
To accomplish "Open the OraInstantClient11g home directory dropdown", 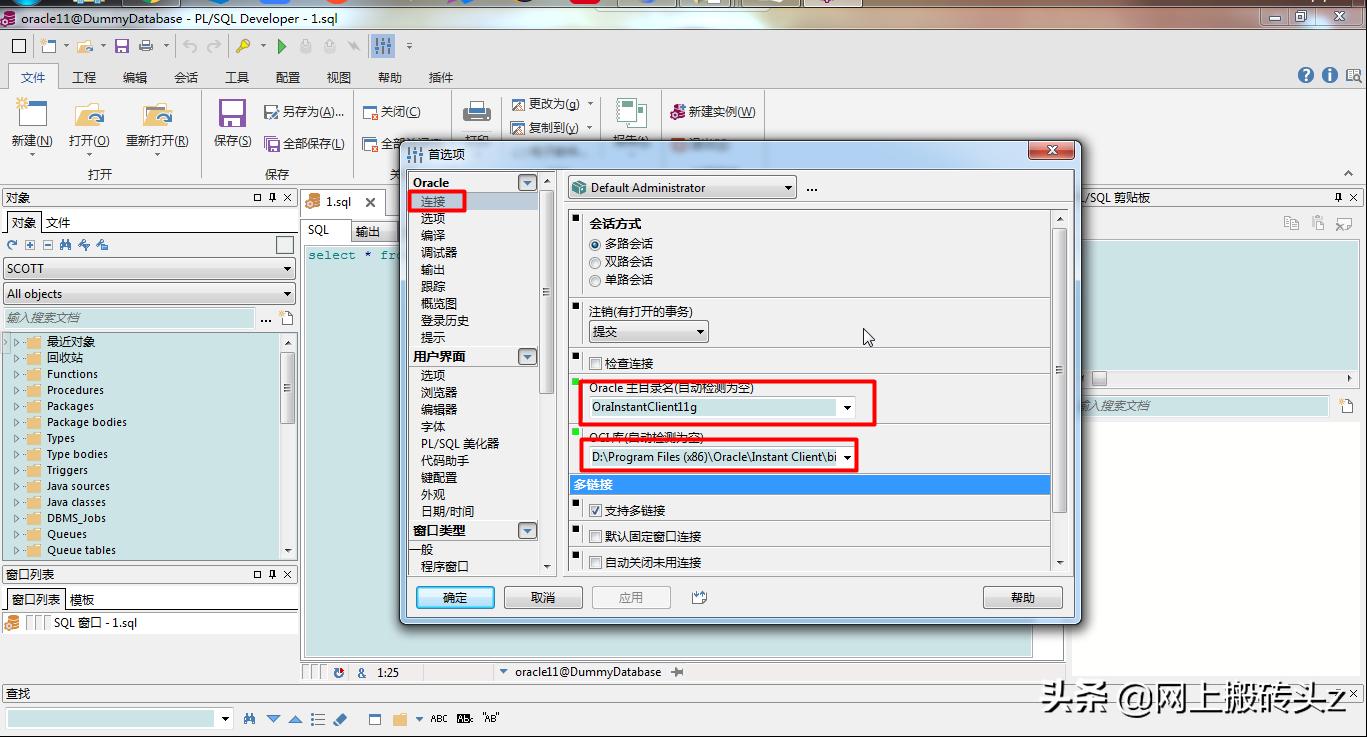I will click(x=846, y=407).
